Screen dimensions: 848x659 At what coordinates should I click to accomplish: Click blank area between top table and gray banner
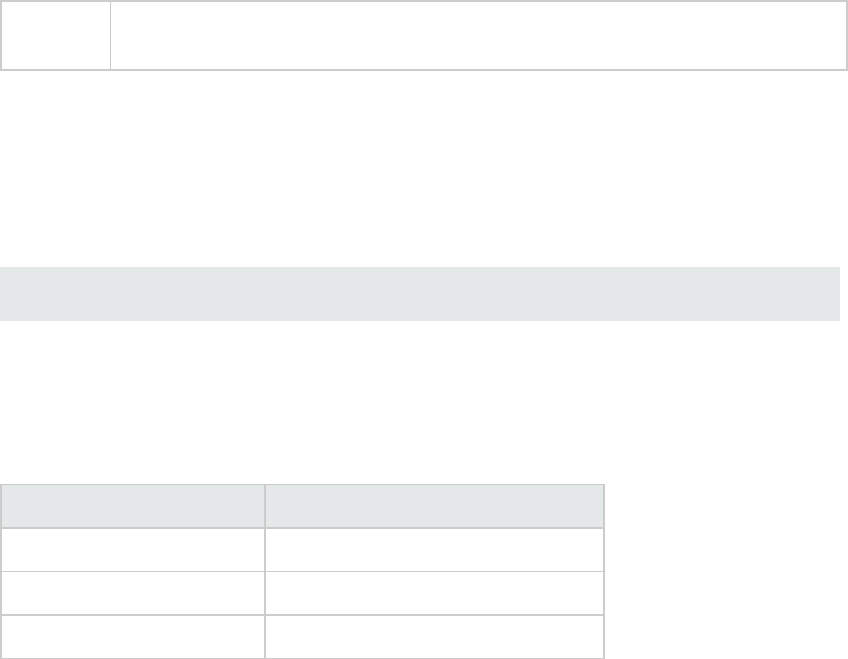(420, 170)
